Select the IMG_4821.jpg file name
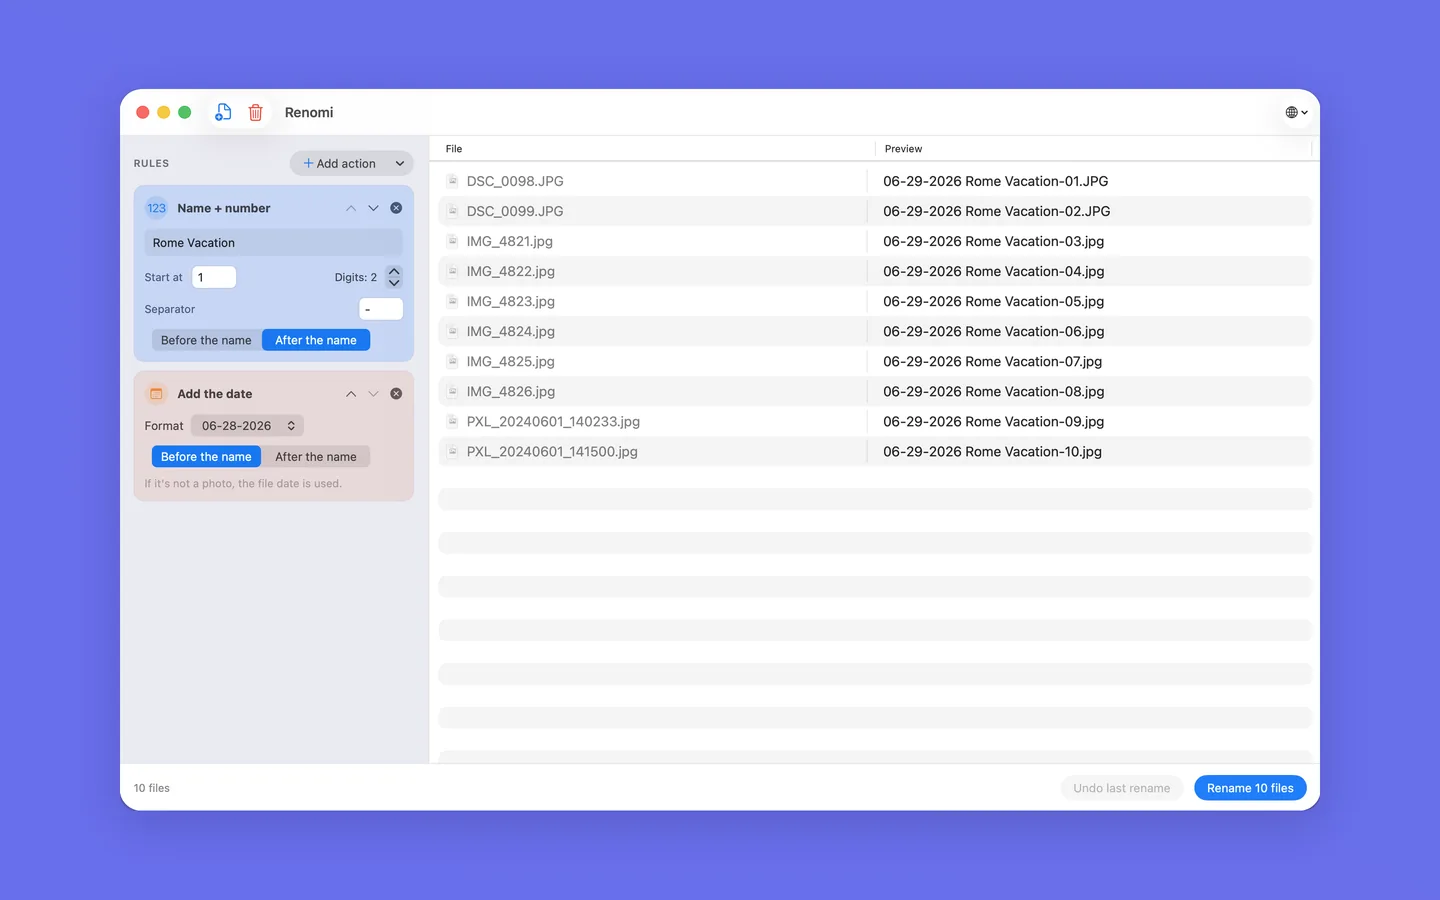This screenshot has height=900, width=1440. coord(510,241)
